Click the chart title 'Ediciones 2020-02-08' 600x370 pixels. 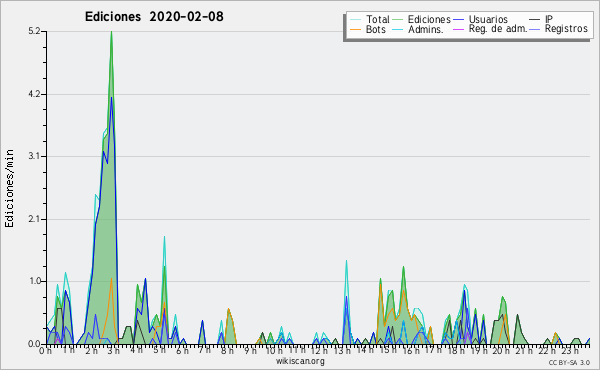[154, 17]
